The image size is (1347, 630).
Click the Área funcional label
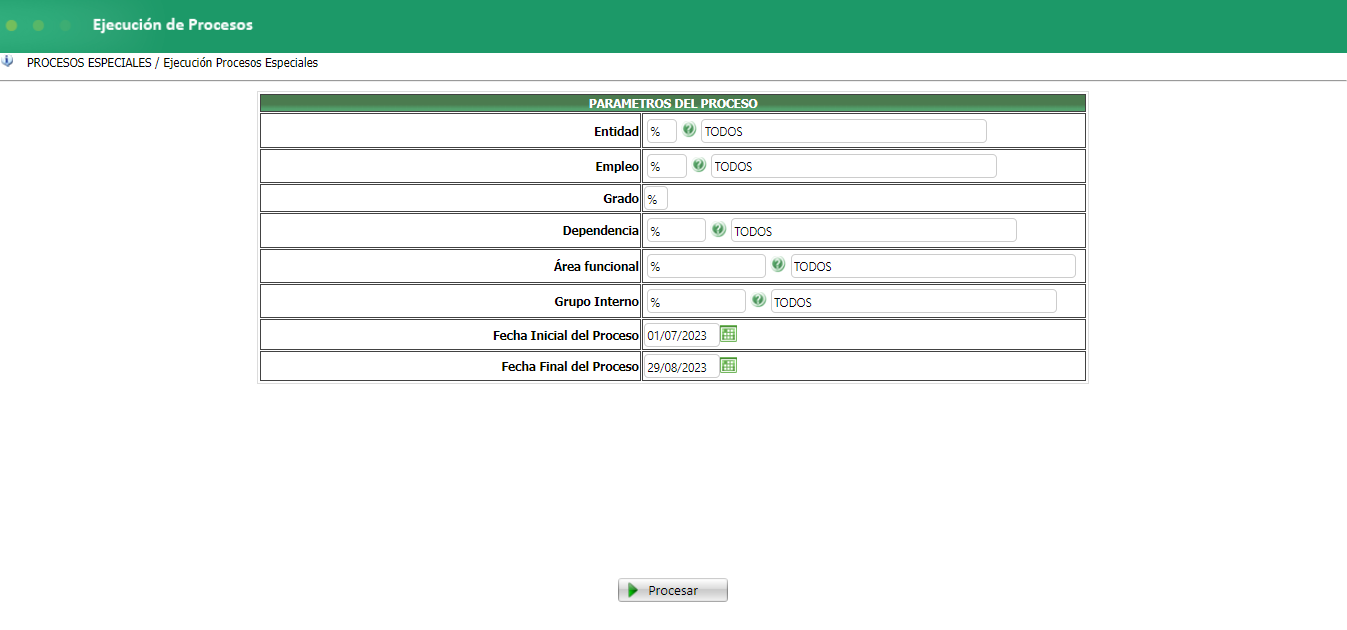pos(596,266)
